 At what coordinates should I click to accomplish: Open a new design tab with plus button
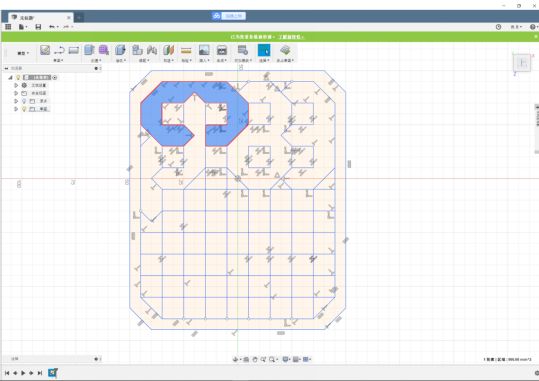pos(79,17)
